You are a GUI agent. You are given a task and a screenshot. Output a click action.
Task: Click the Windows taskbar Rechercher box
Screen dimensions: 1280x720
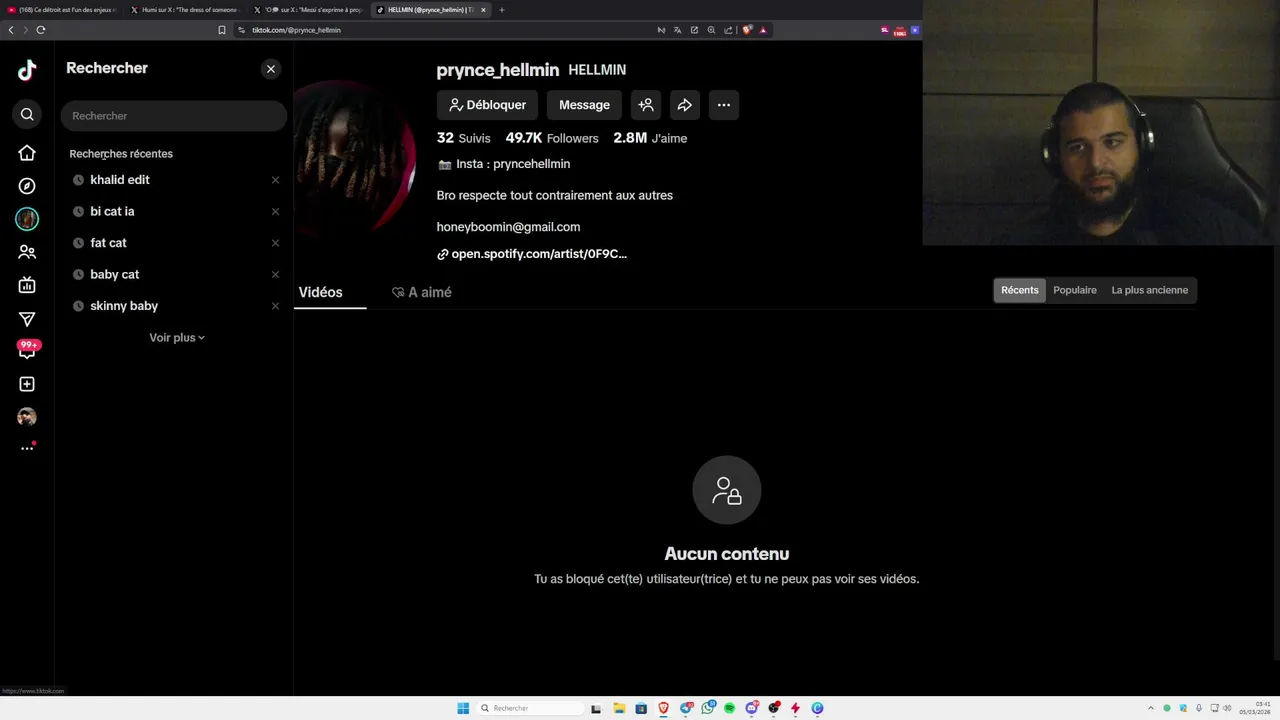(x=530, y=708)
